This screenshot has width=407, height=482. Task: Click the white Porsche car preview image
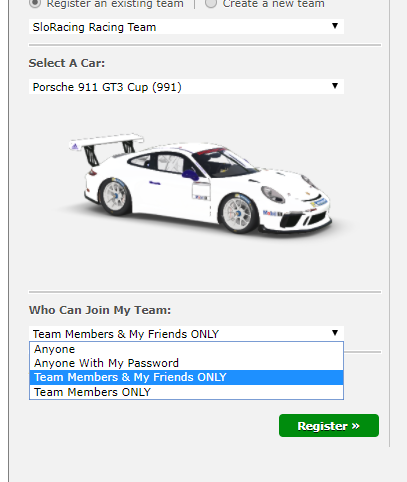click(200, 184)
